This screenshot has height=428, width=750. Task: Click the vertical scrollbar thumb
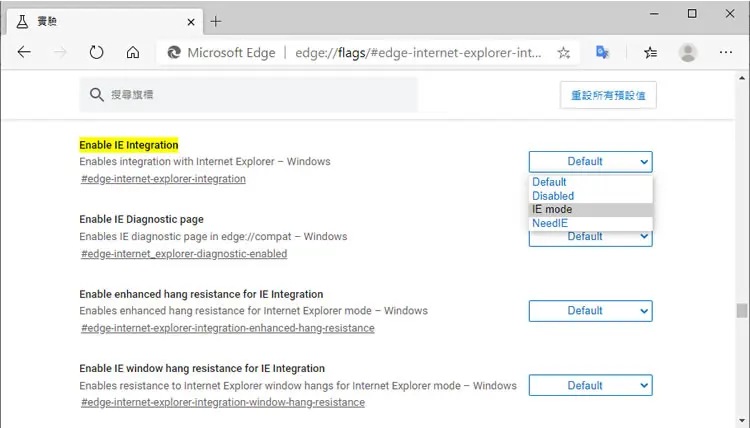[x=742, y=311]
